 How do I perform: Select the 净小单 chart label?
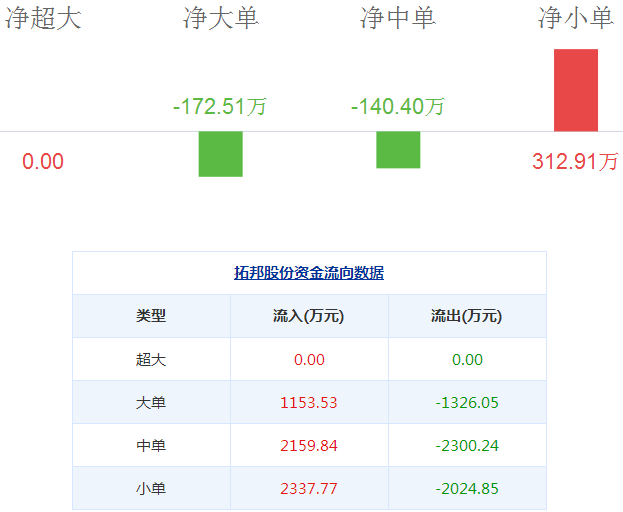point(576,18)
